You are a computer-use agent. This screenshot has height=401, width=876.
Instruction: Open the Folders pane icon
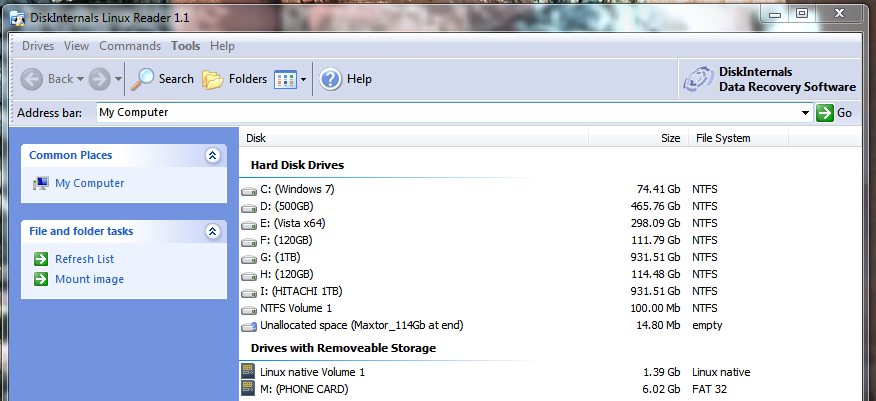(212, 79)
